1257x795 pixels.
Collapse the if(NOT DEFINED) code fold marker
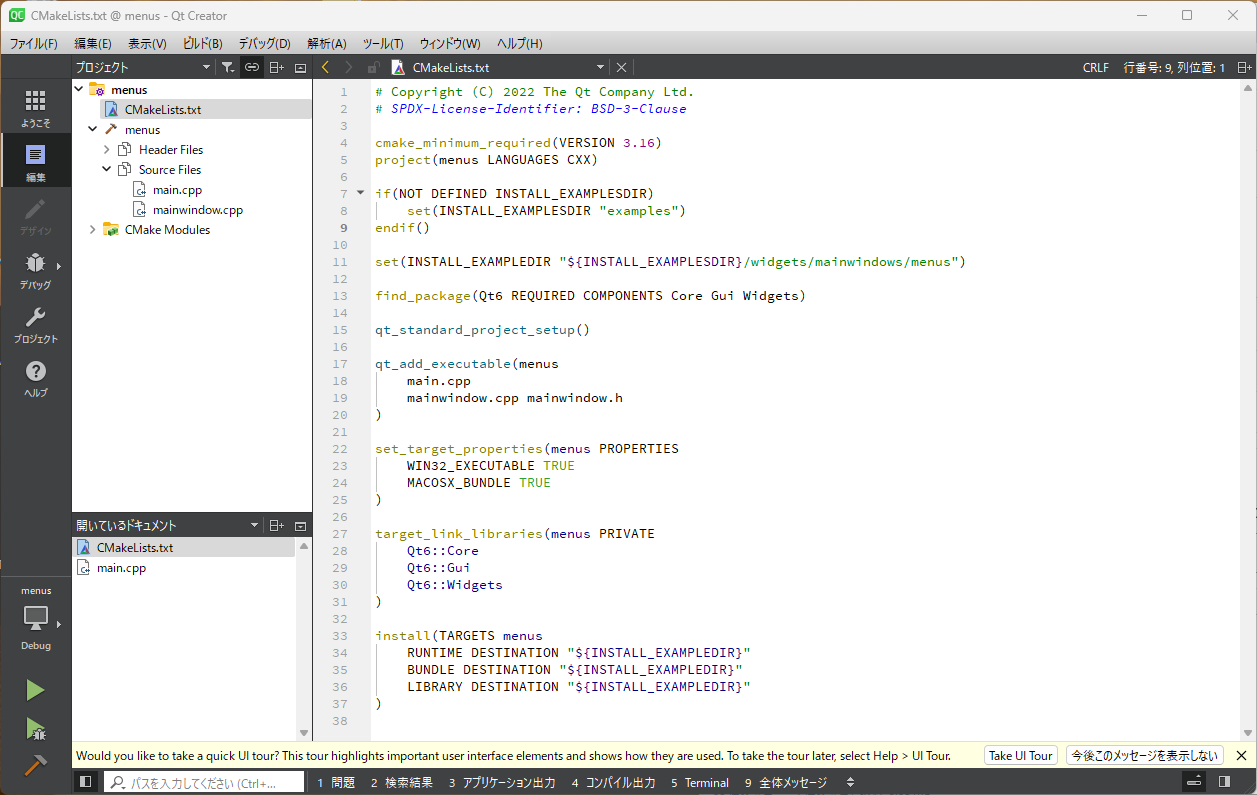click(360, 192)
